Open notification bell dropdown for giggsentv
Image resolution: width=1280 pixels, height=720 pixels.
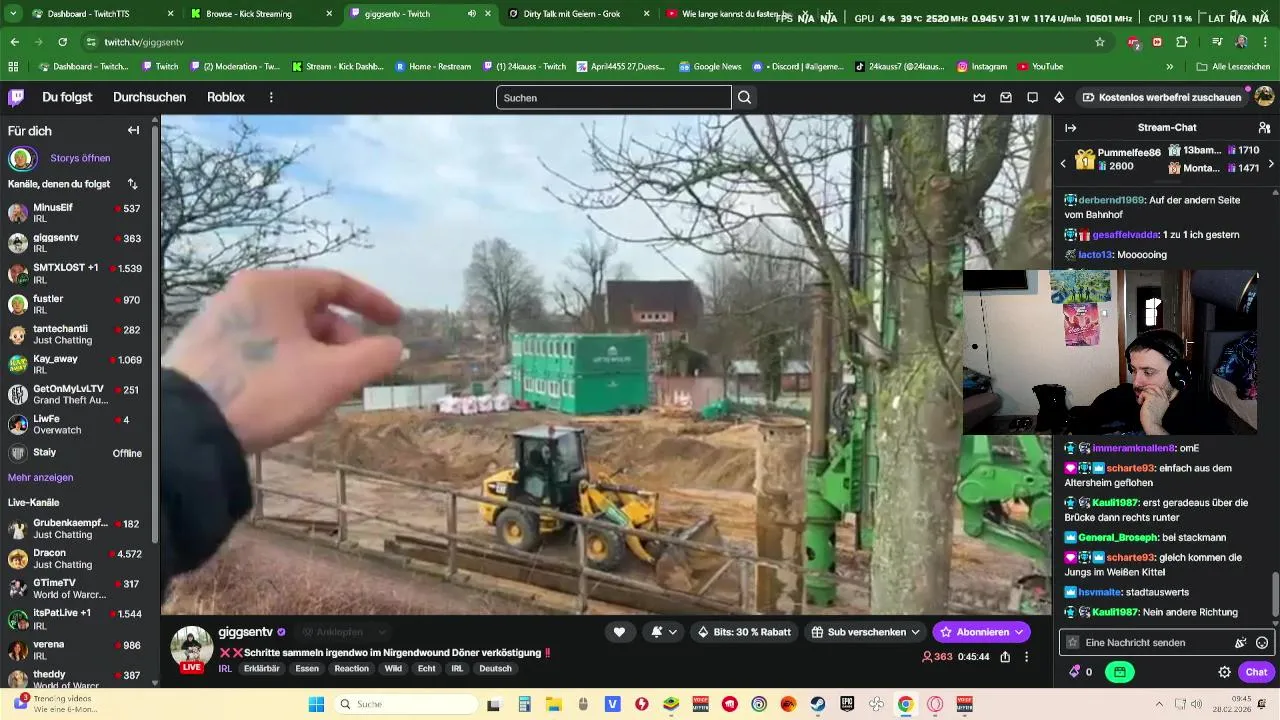click(663, 632)
